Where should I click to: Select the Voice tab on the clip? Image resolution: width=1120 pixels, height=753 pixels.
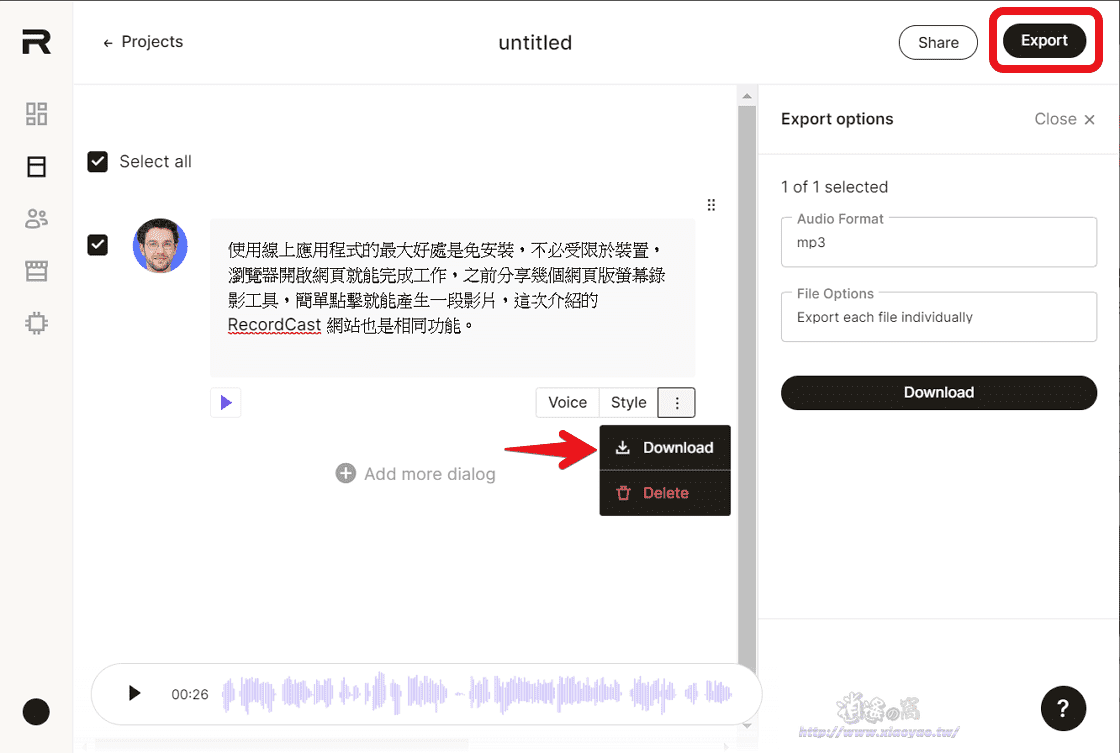567,402
